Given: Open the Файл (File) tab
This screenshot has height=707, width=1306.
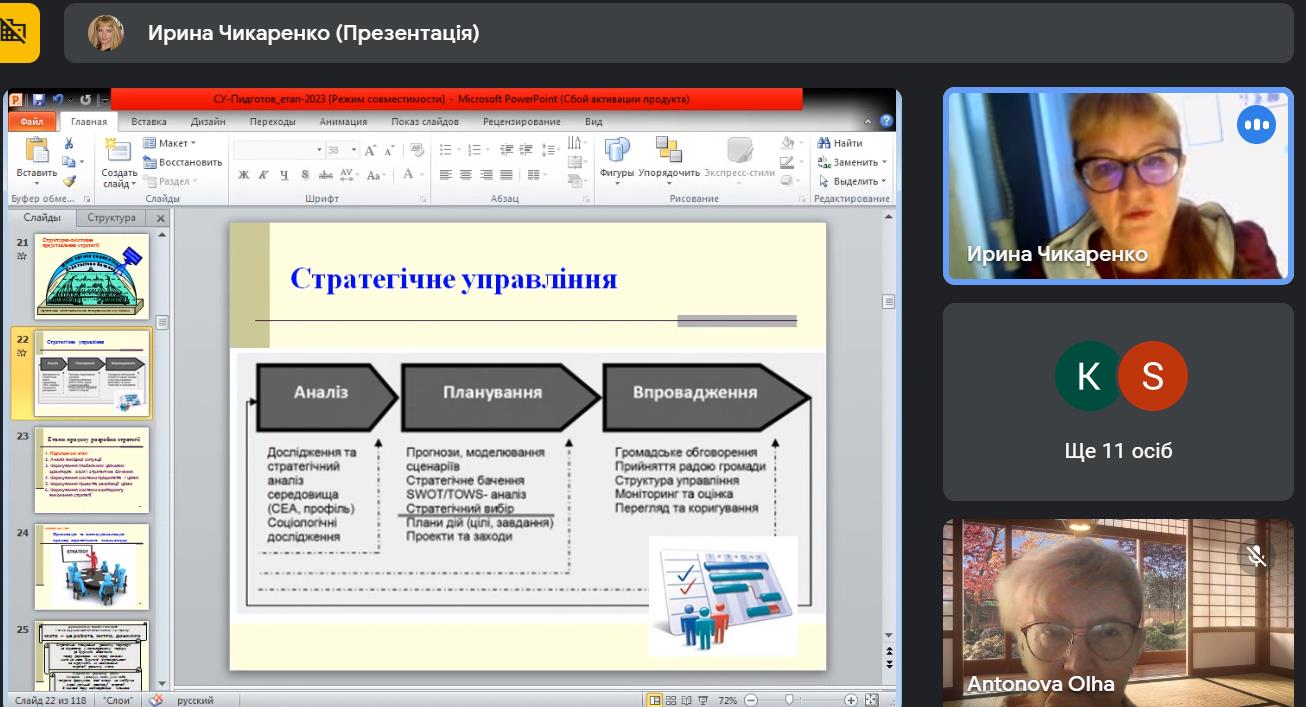Looking at the screenshot, I should pyautogui.click(x=31, y=122).
